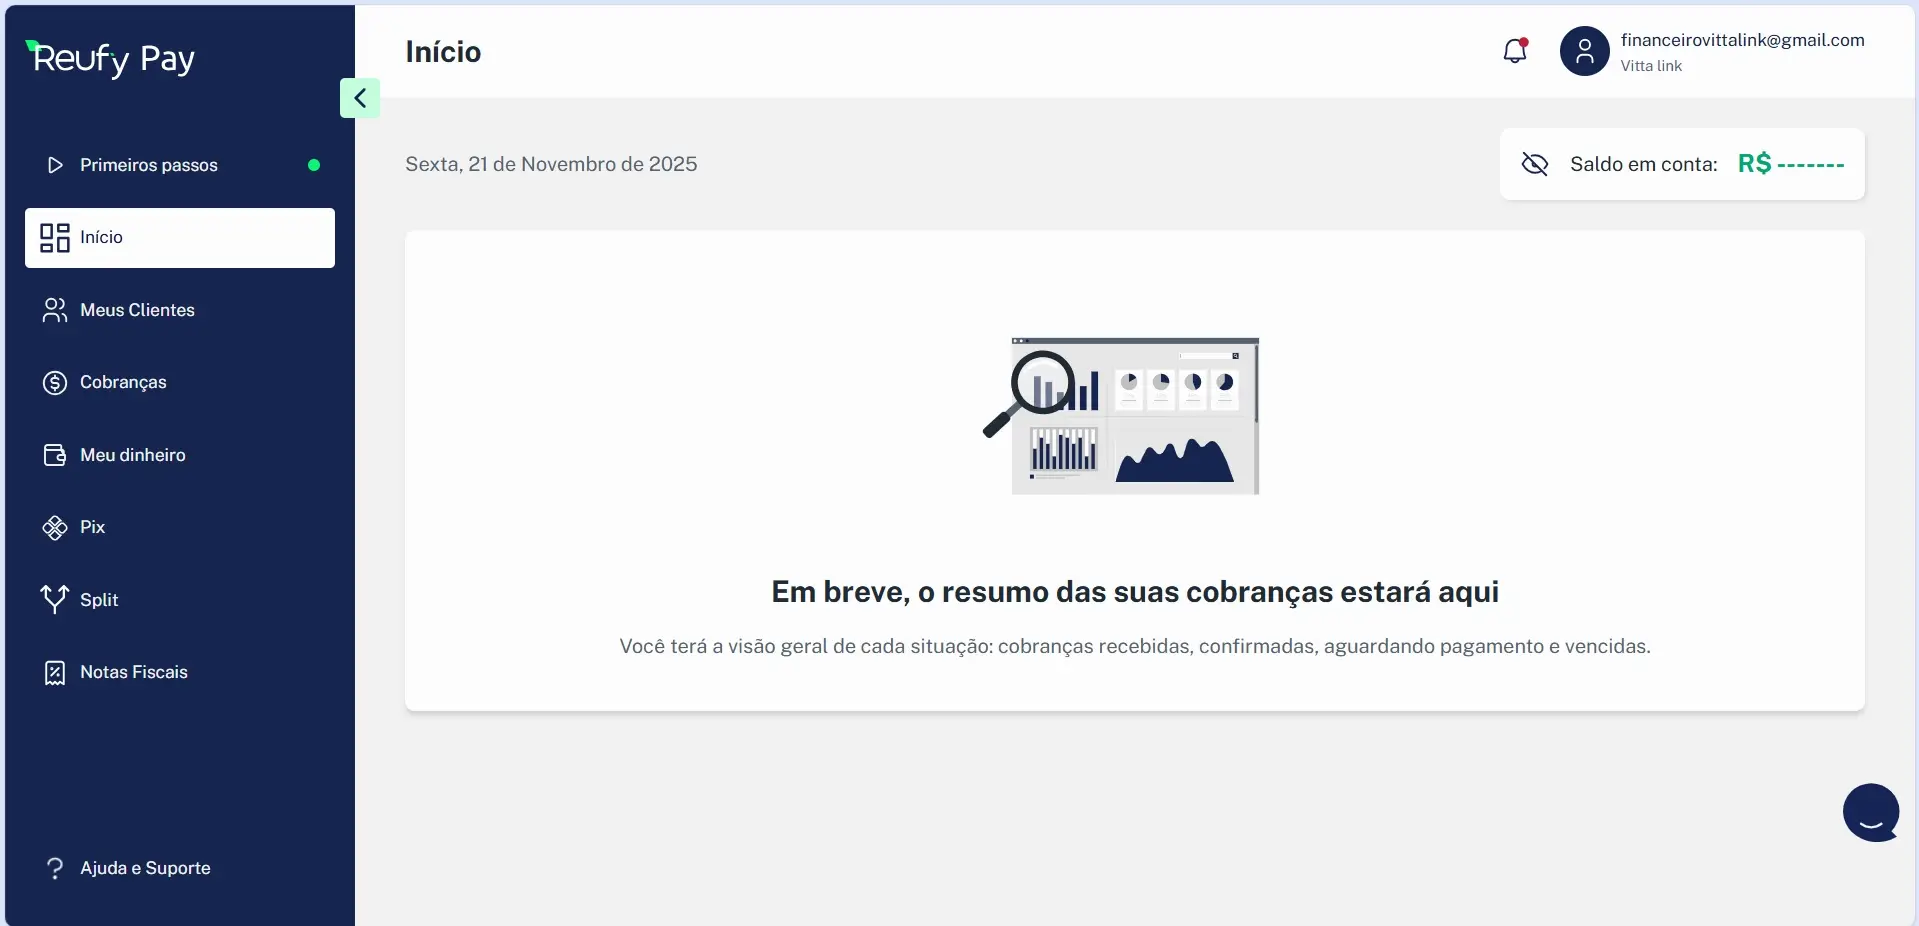
Task: Click the Pix diamond icon
Action: (x=54, y=528)
